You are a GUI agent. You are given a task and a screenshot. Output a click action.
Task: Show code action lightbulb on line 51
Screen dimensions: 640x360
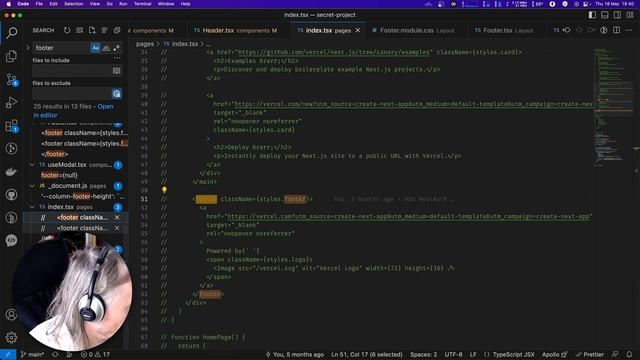coord(164,190)
